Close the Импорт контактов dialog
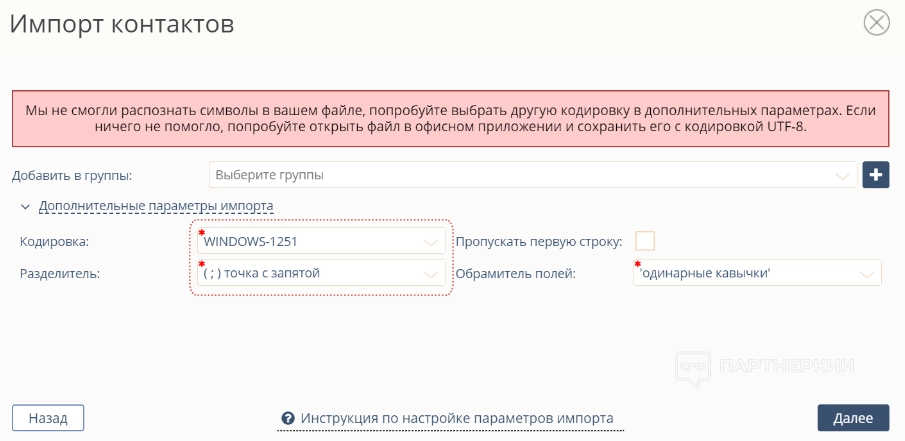Viewport: 905px width, 441px height. (877, 24)
